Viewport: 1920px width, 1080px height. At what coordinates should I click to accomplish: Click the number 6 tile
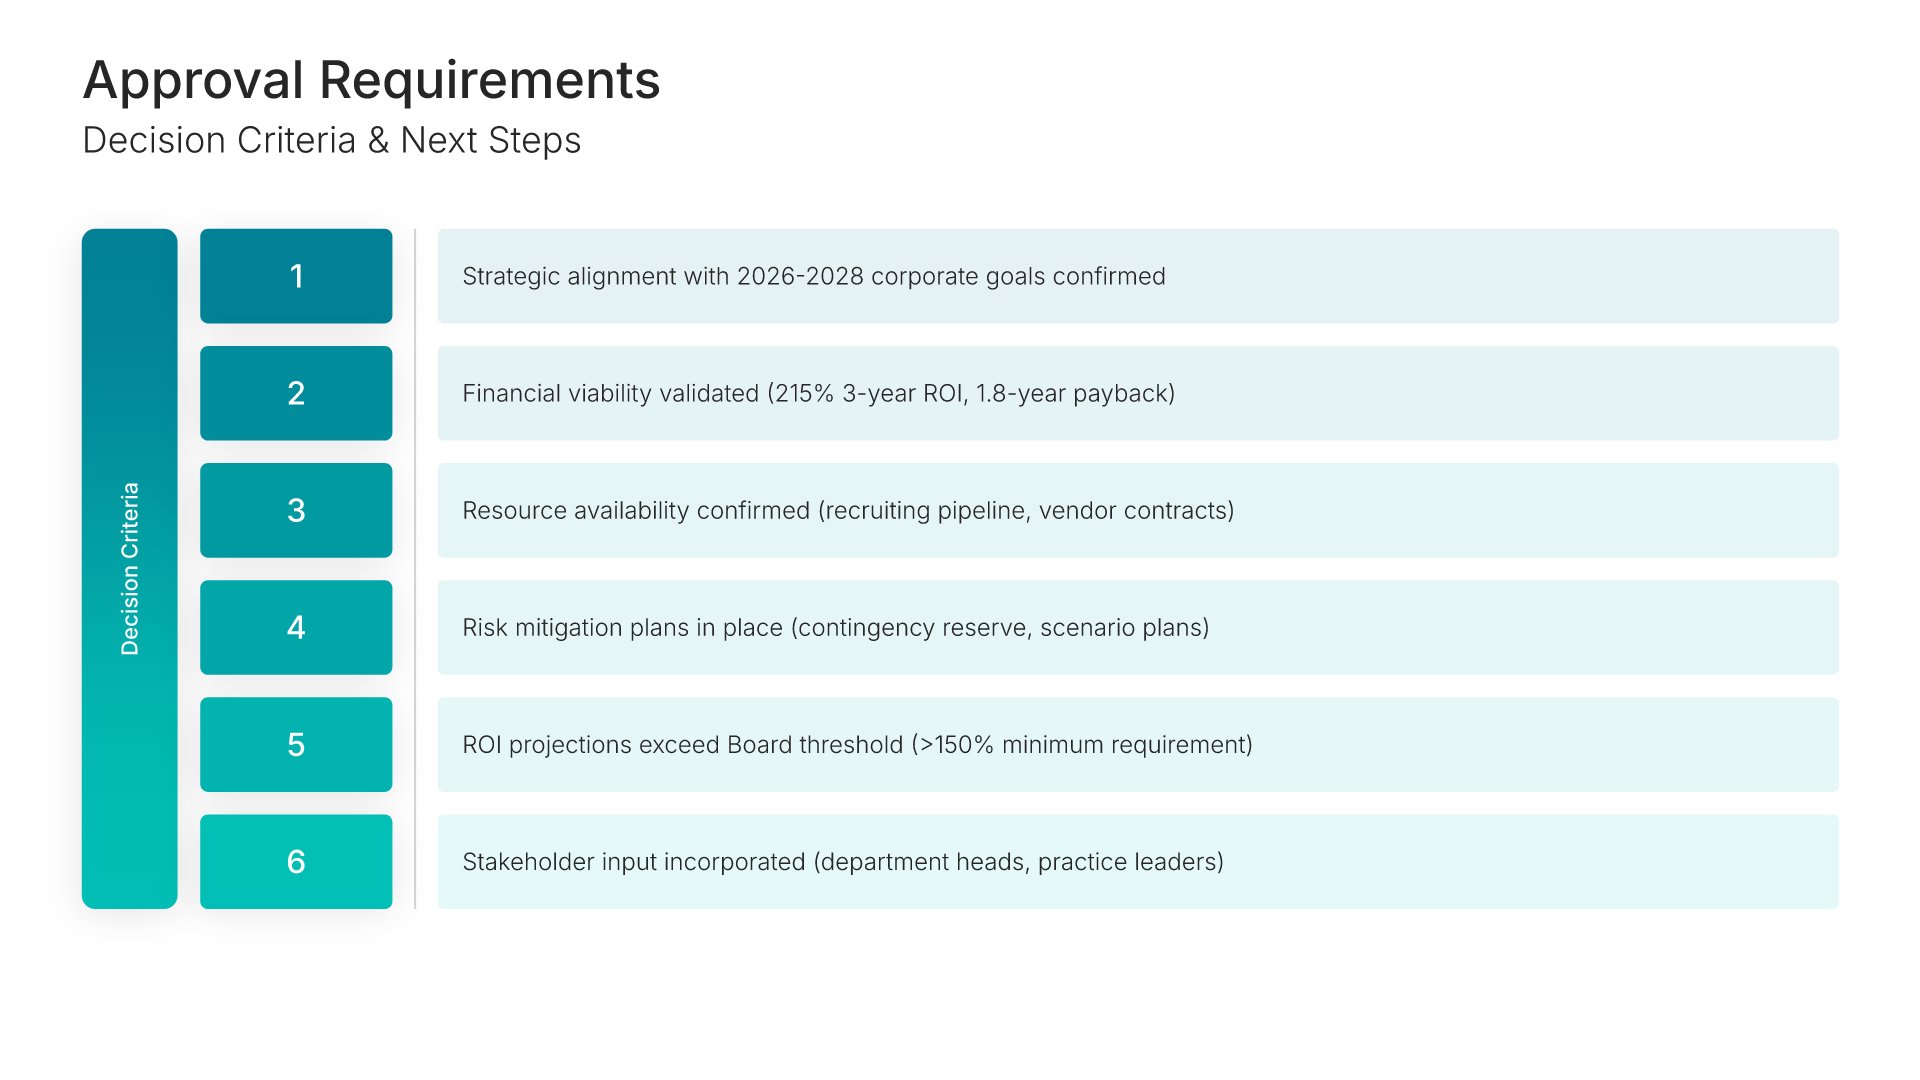tap(296, 861)
